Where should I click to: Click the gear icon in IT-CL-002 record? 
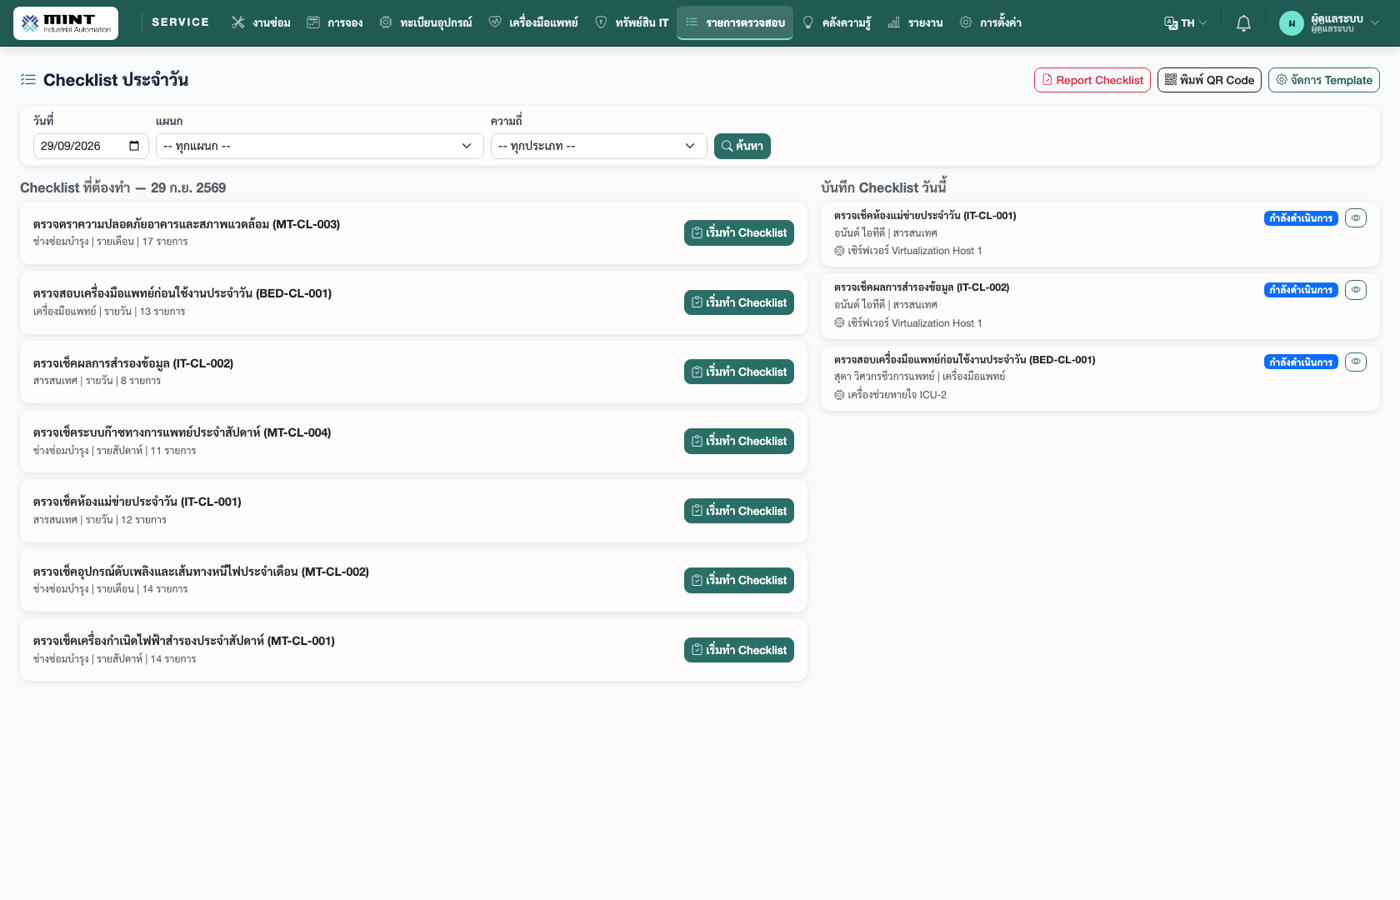click(839, 323)
